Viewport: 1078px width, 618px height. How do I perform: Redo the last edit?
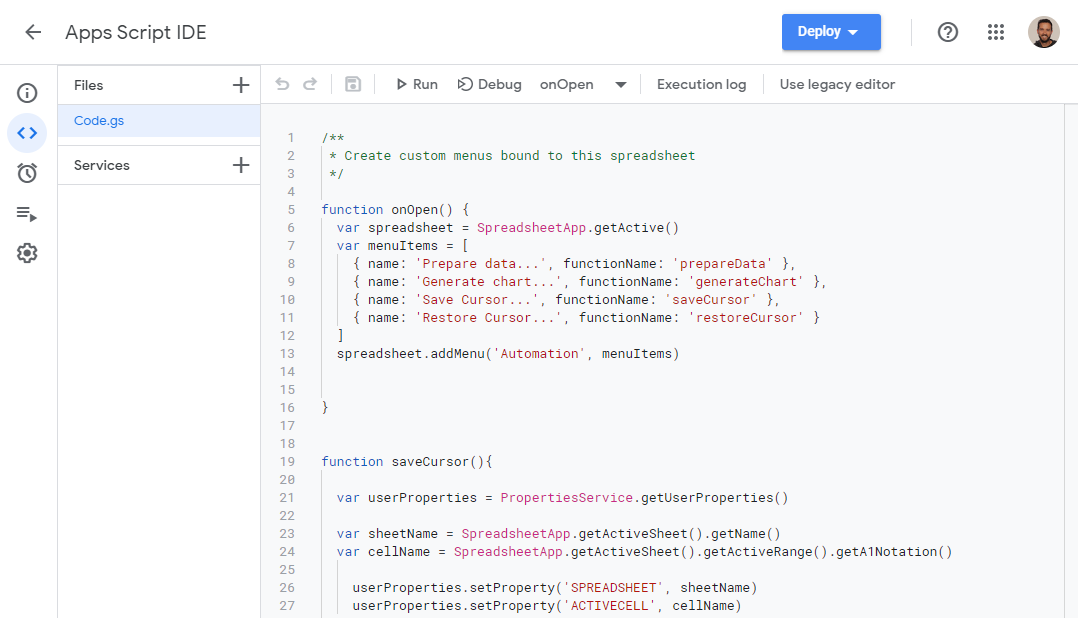[x=310, y=84]
